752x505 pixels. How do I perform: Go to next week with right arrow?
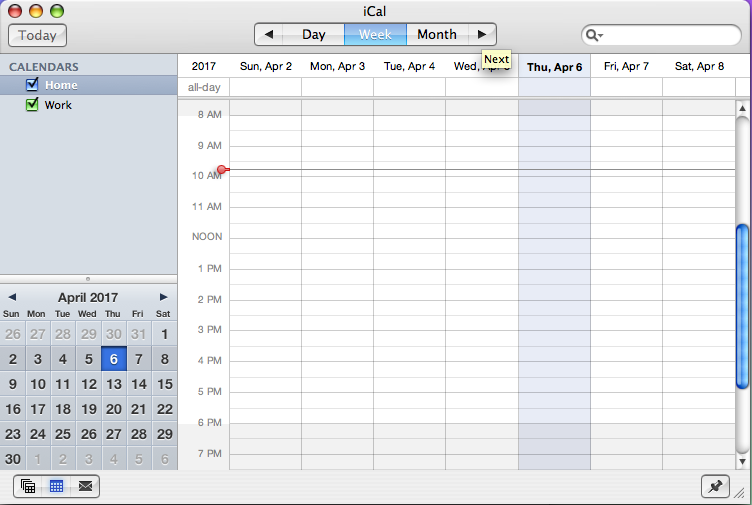click(482, 35)
